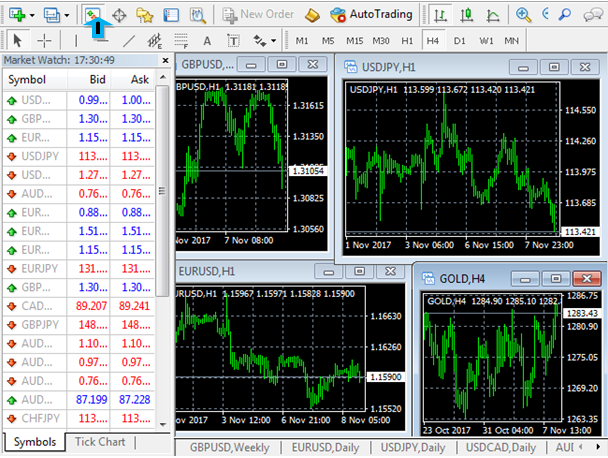
Task: Open the Data Window icon
Action: (x=120, y=15)
